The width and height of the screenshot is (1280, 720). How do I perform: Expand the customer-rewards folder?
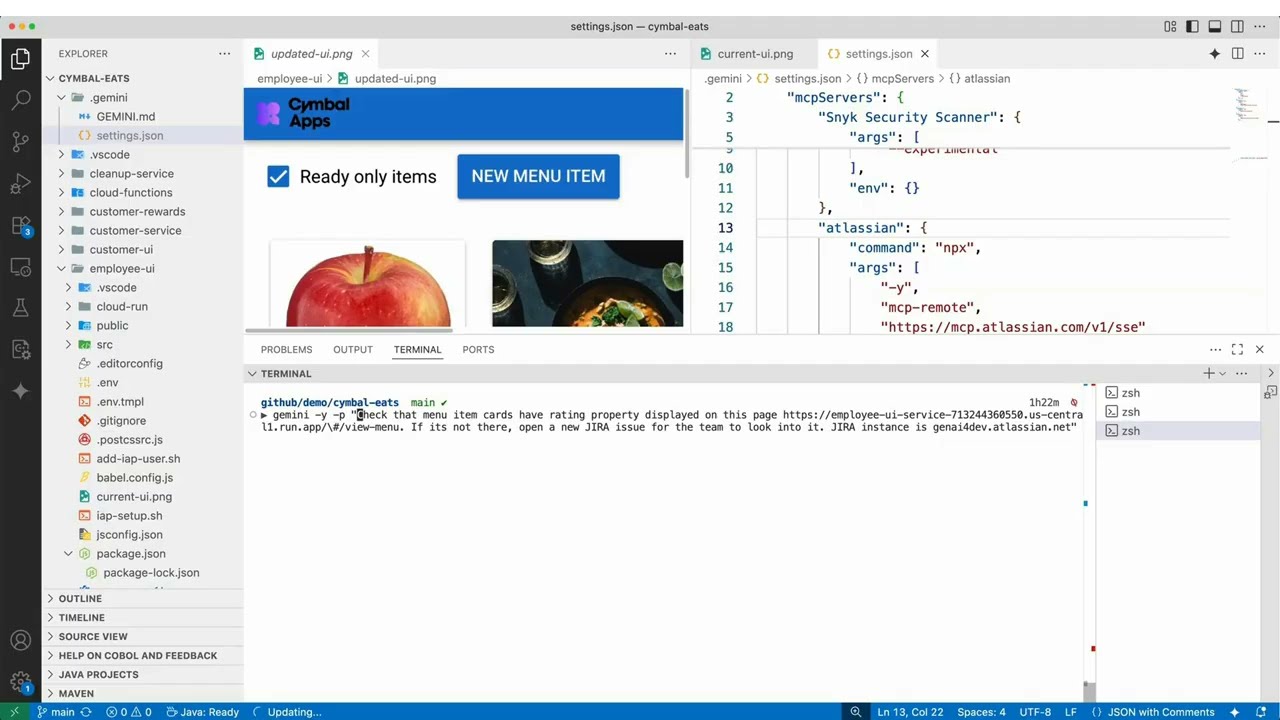tap(61, 211)
